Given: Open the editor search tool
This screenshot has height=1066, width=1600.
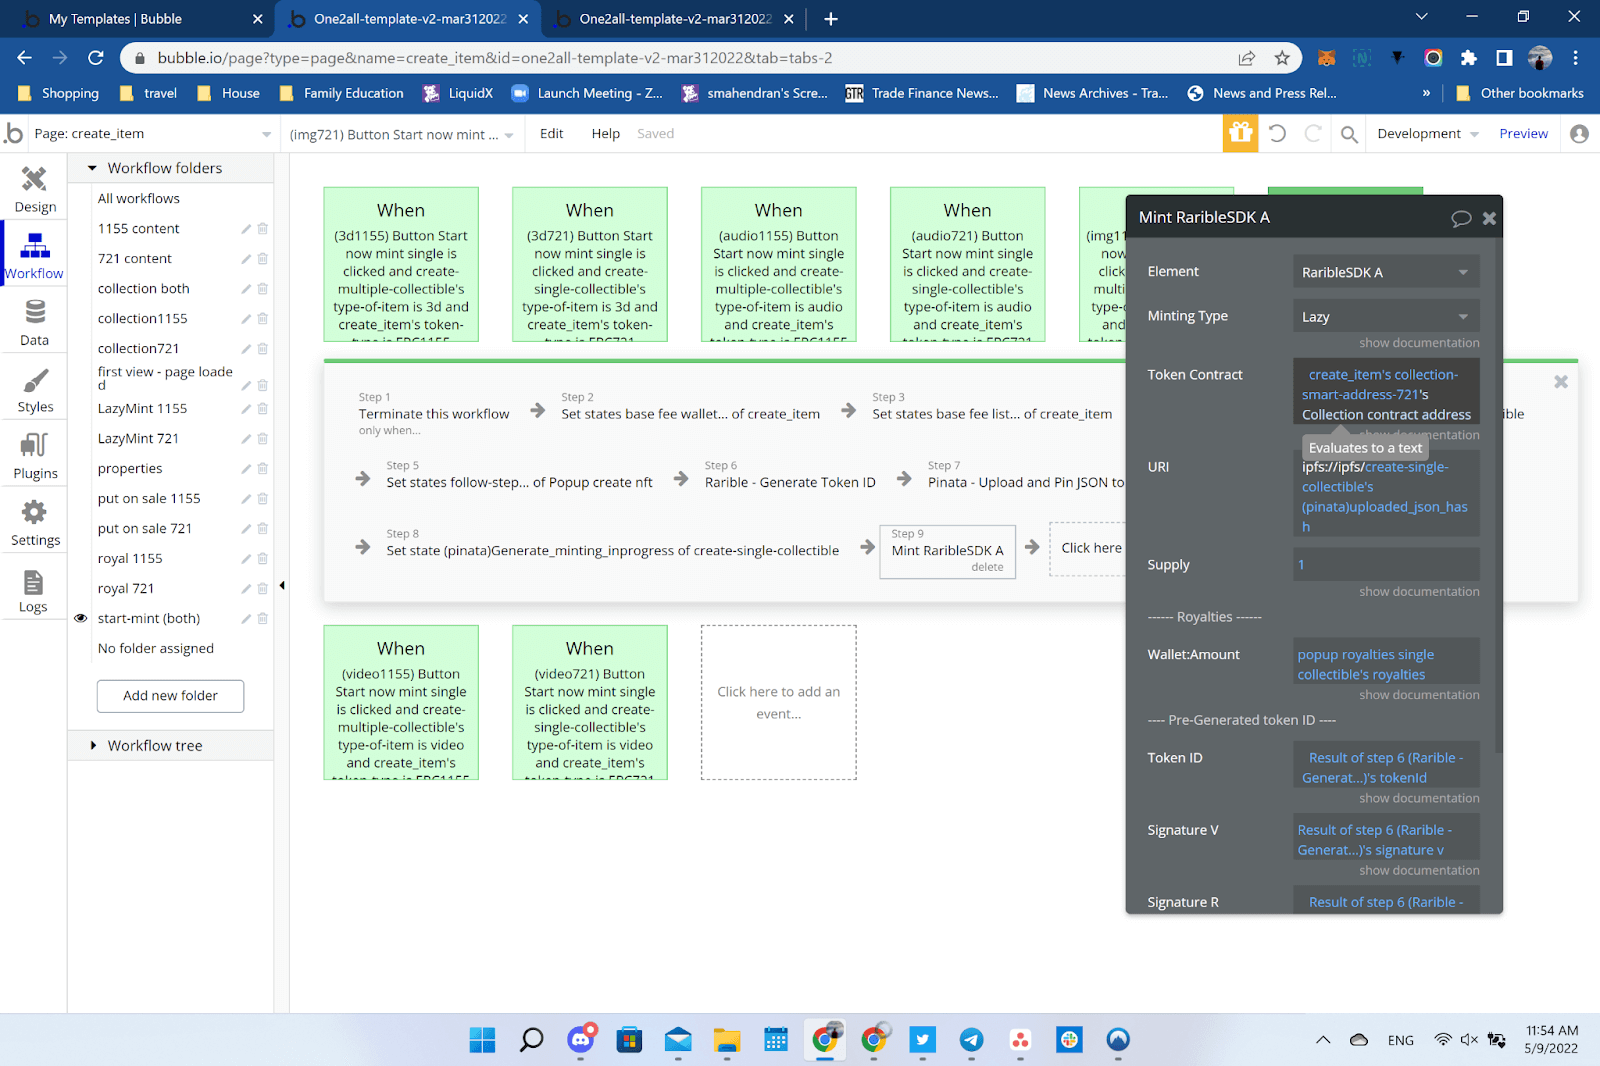Looking at the screenshot, I should [x=1347, y=133].
